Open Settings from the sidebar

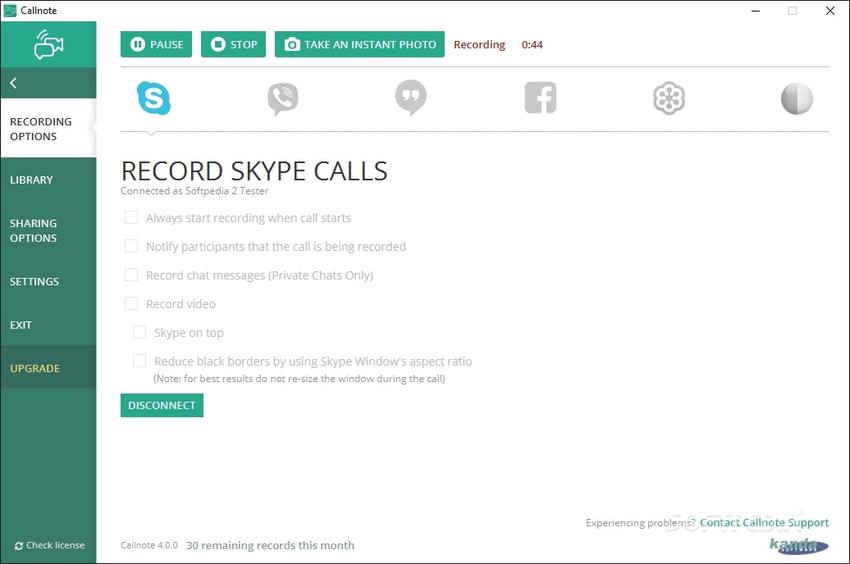pyautogui.click(x=48, y=281)
